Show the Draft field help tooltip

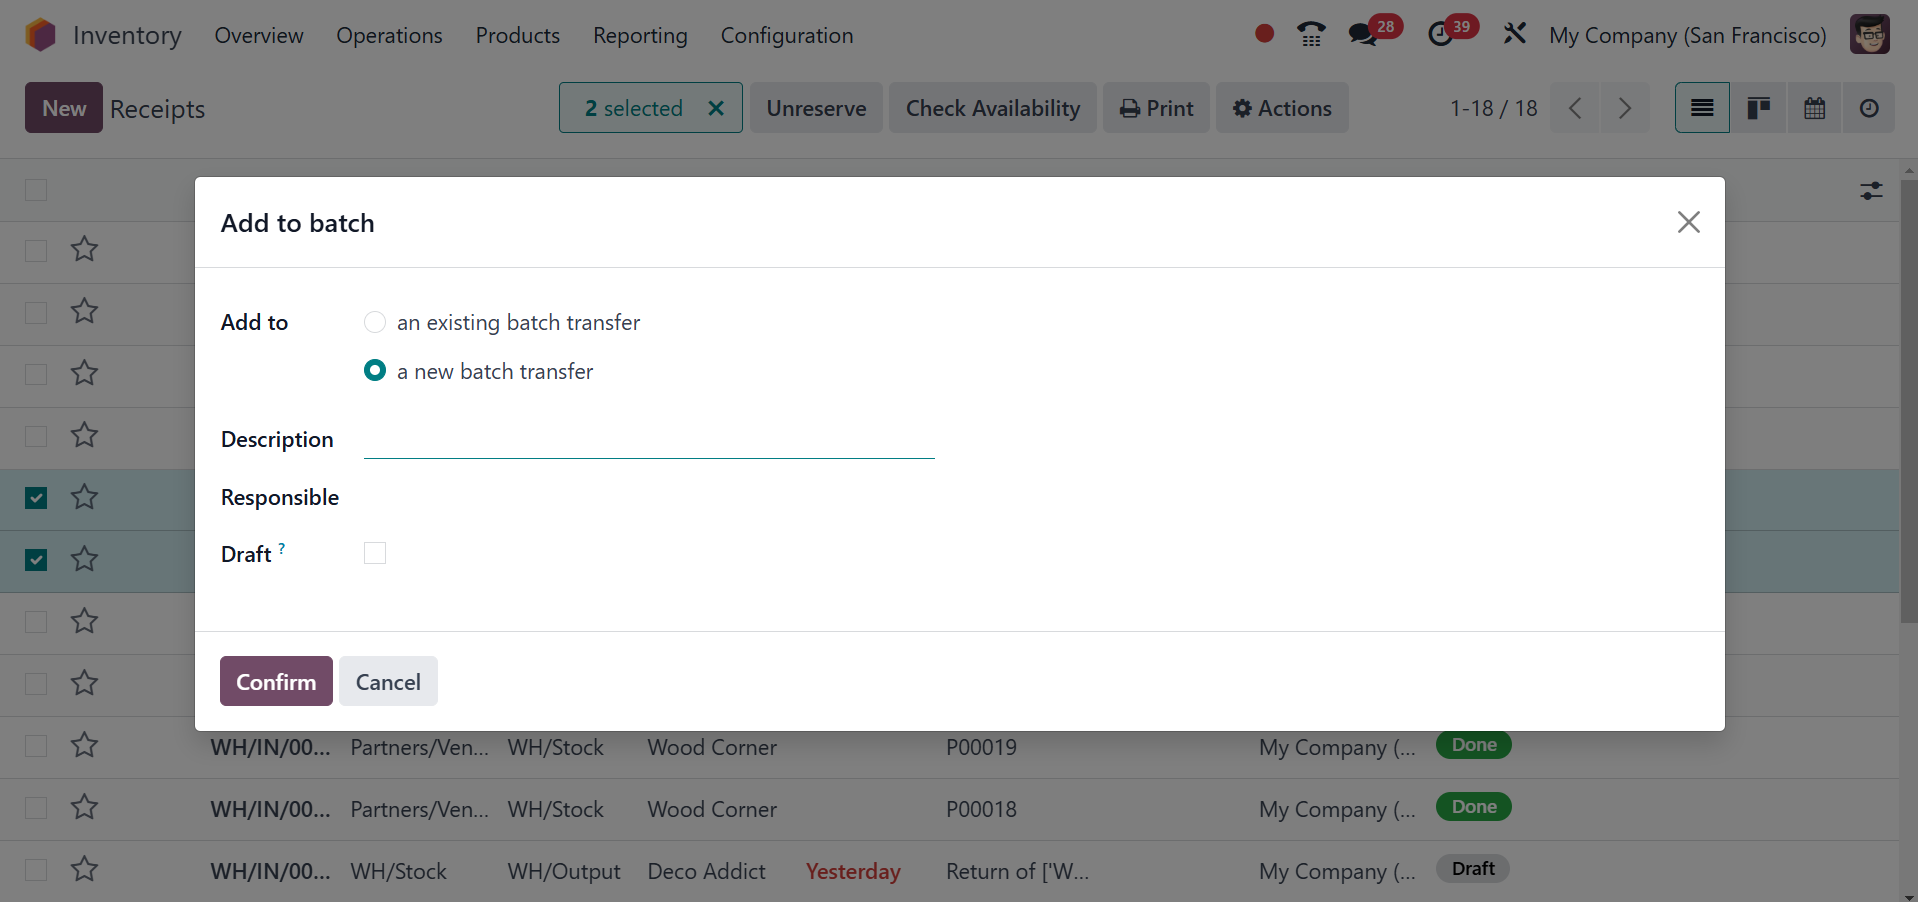coord(282,547)
